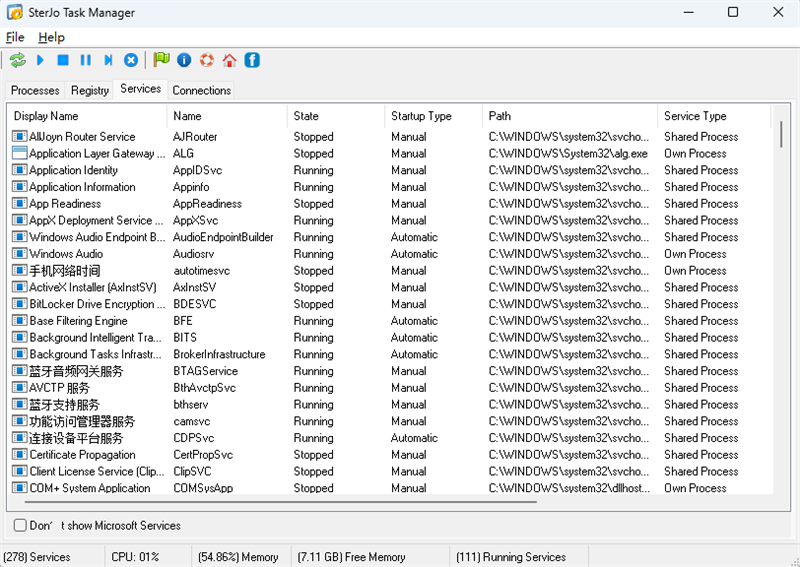This screenshot has width=800, height=567.
Task: Click the Application Layer Gateway row icon
Action: coord(19,153)
